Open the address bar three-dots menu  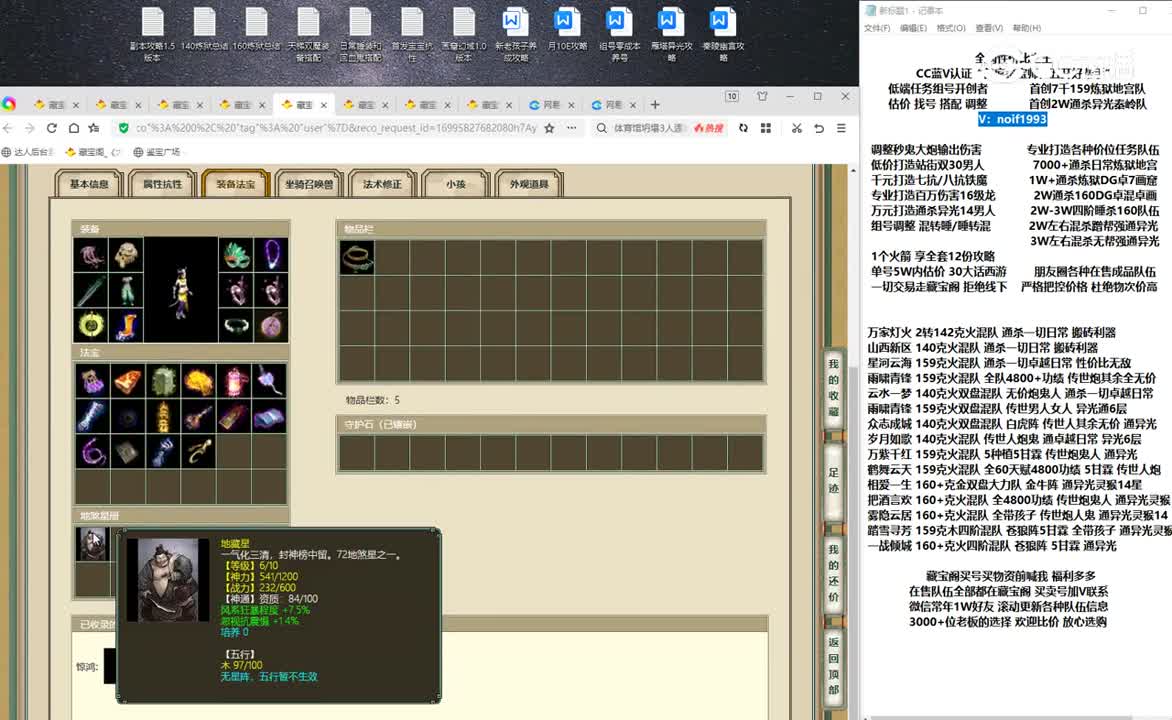coord(572,128)
